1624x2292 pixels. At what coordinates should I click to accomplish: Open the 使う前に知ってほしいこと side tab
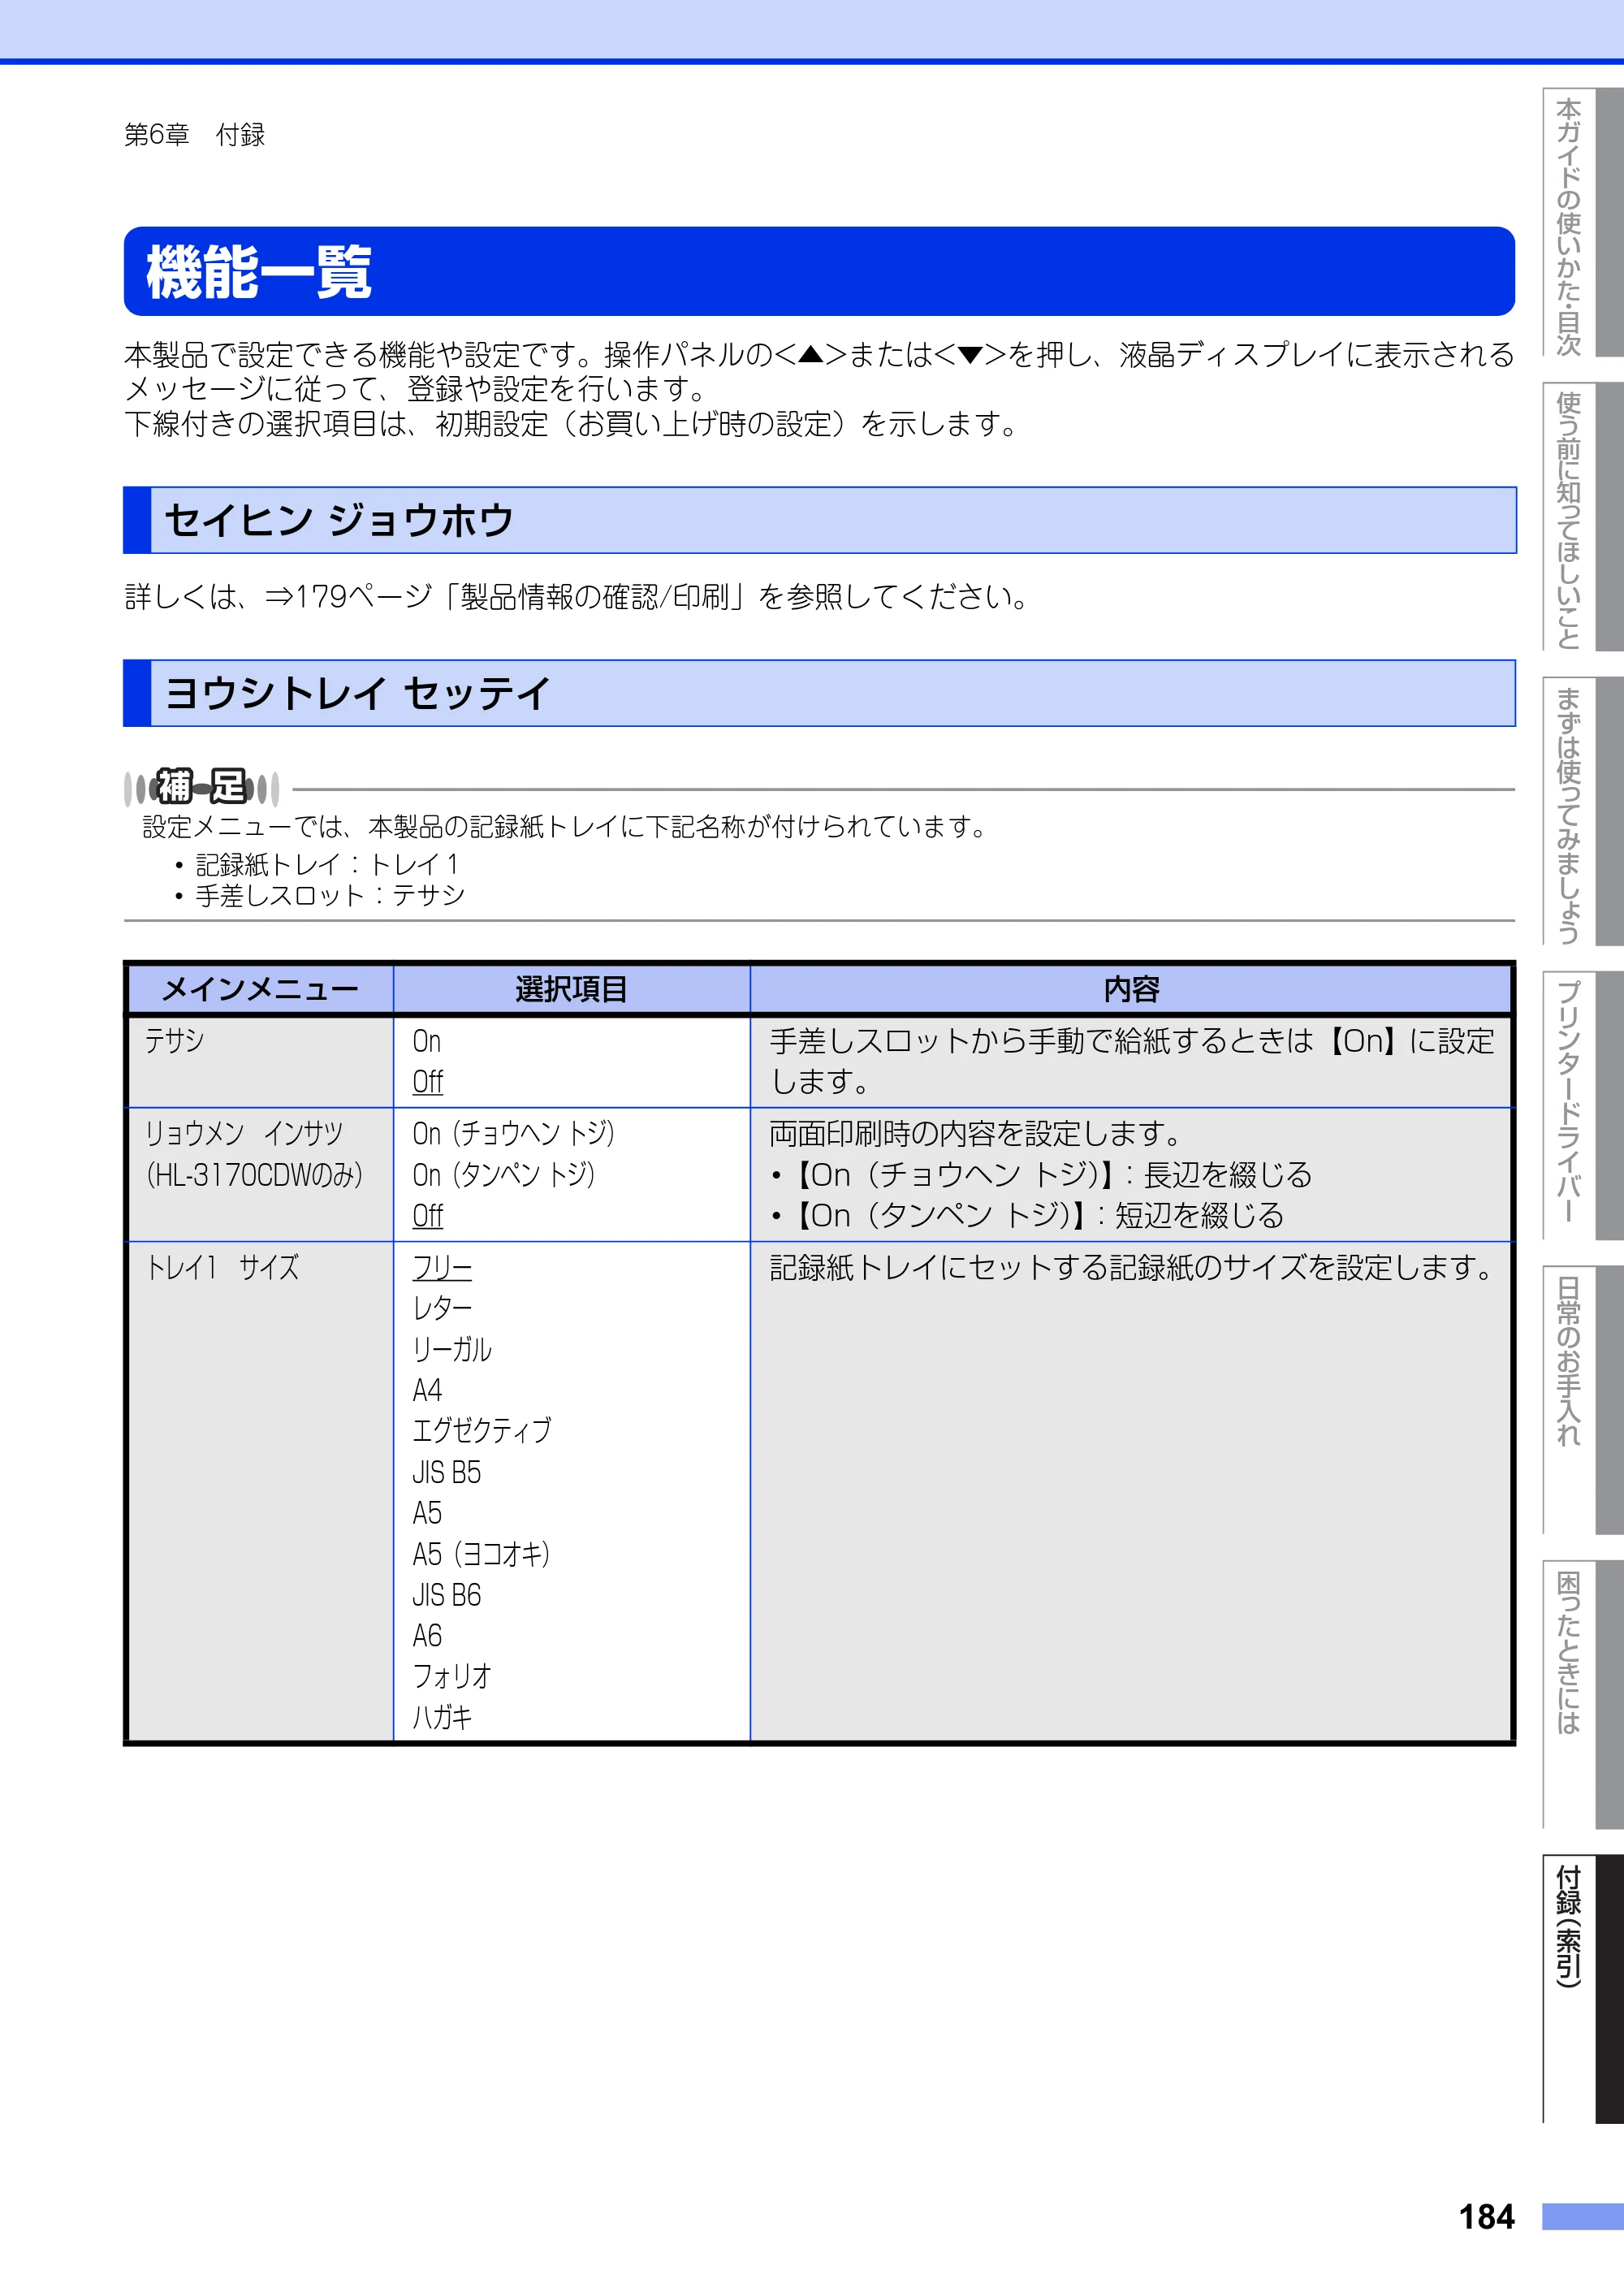(1582, 516)
